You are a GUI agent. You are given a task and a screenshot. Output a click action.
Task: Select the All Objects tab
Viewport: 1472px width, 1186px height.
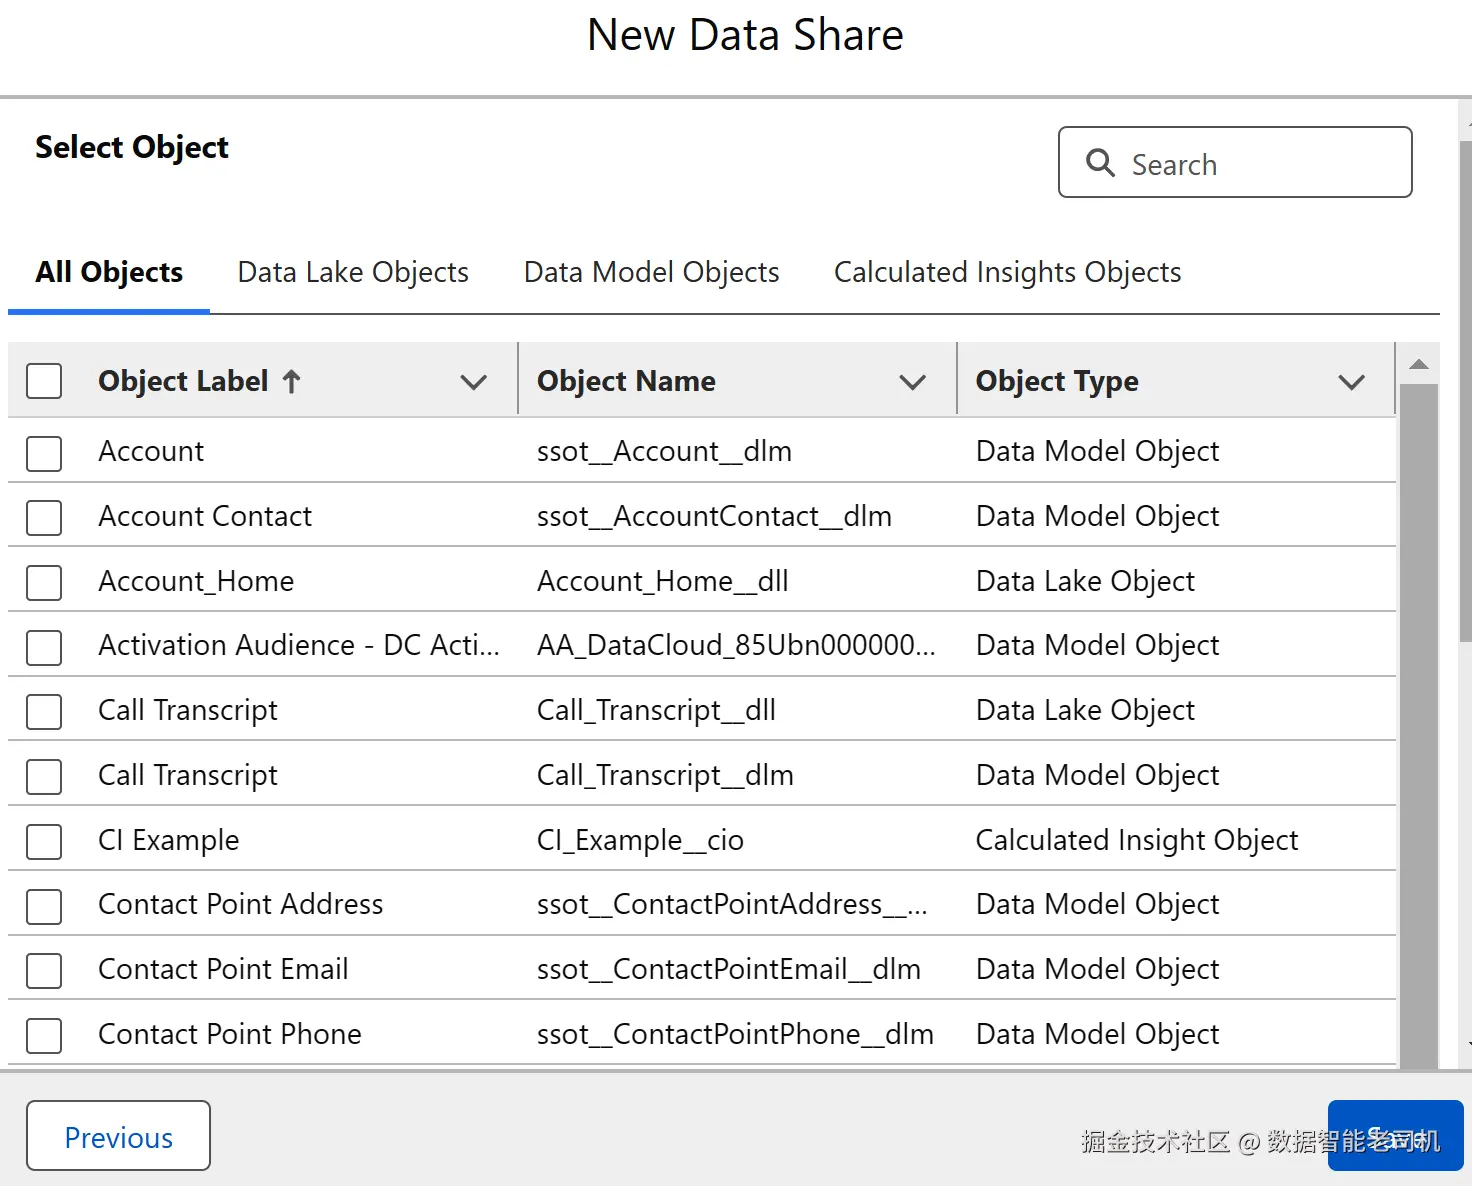click(x=109, y=272)
